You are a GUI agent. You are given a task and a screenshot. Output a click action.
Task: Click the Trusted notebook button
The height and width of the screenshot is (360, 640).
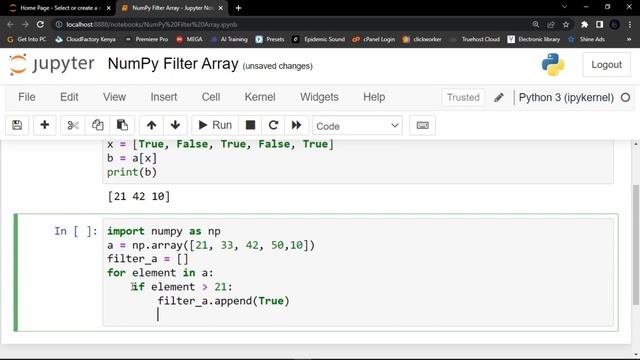pos(463,98)
